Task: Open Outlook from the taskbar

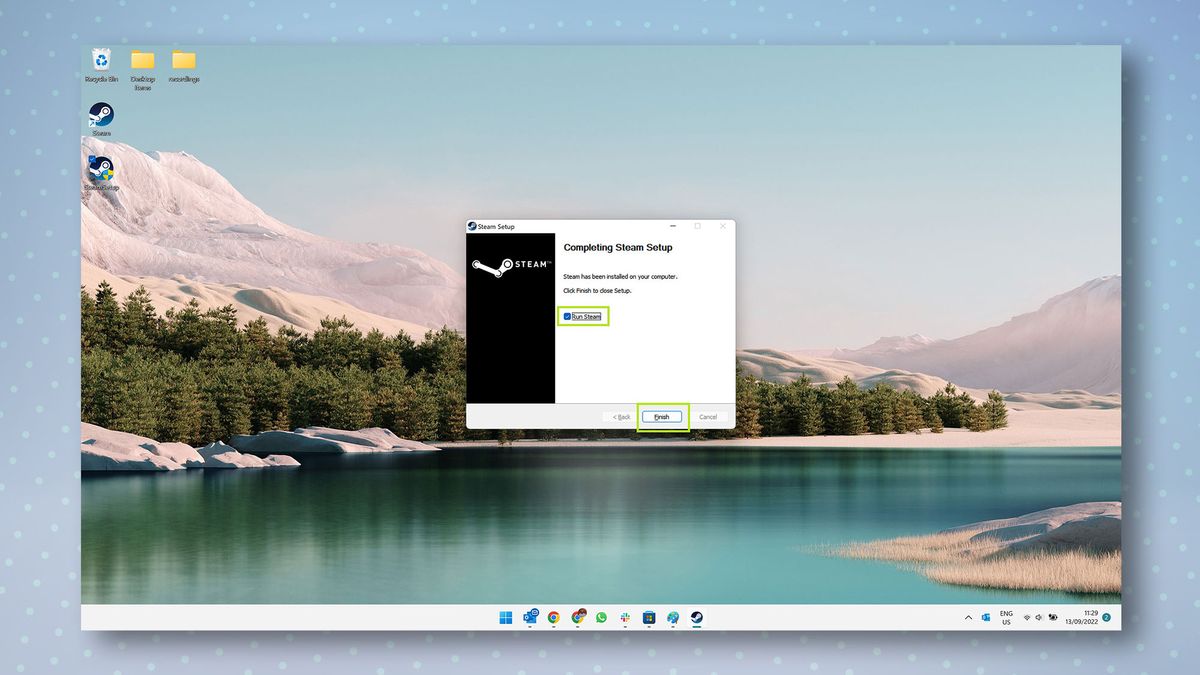Action: pos(529,617)
